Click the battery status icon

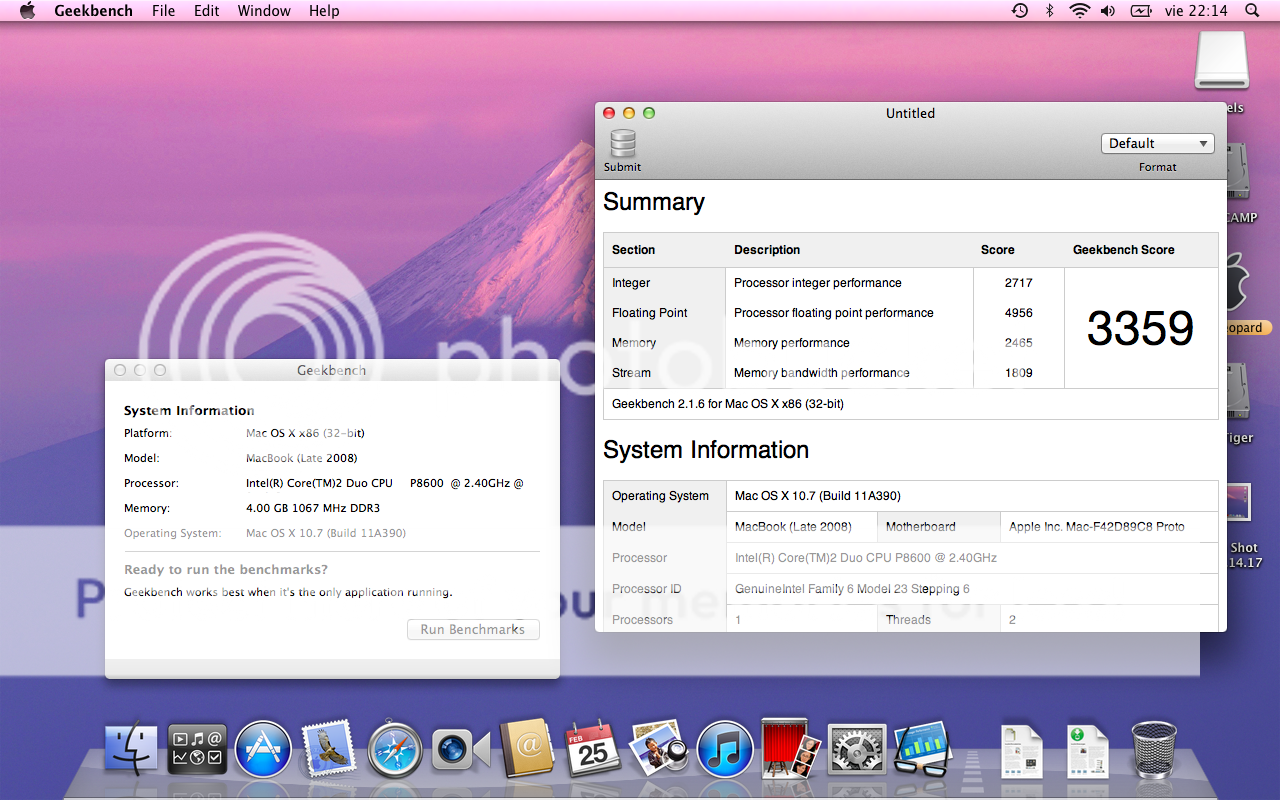click(x=1141, y=11)
